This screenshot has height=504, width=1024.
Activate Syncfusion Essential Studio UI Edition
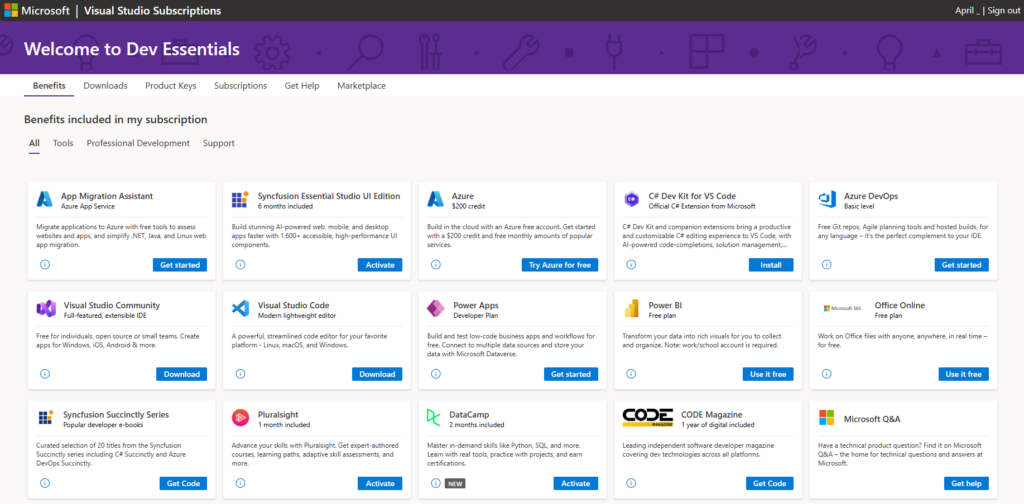pos(380,265)
